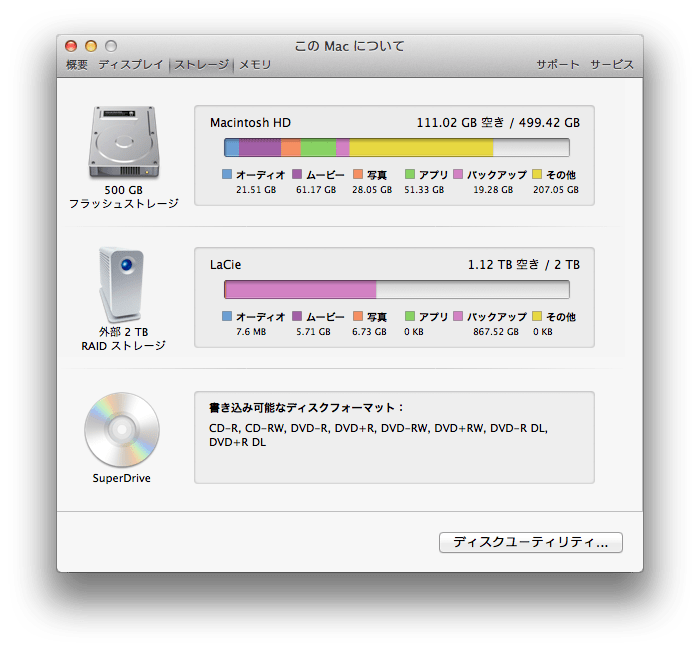This screenshot has height=651, width=700.
Task: Click yellow その他 segment of Macintosh HD bar
Action: 421,147
